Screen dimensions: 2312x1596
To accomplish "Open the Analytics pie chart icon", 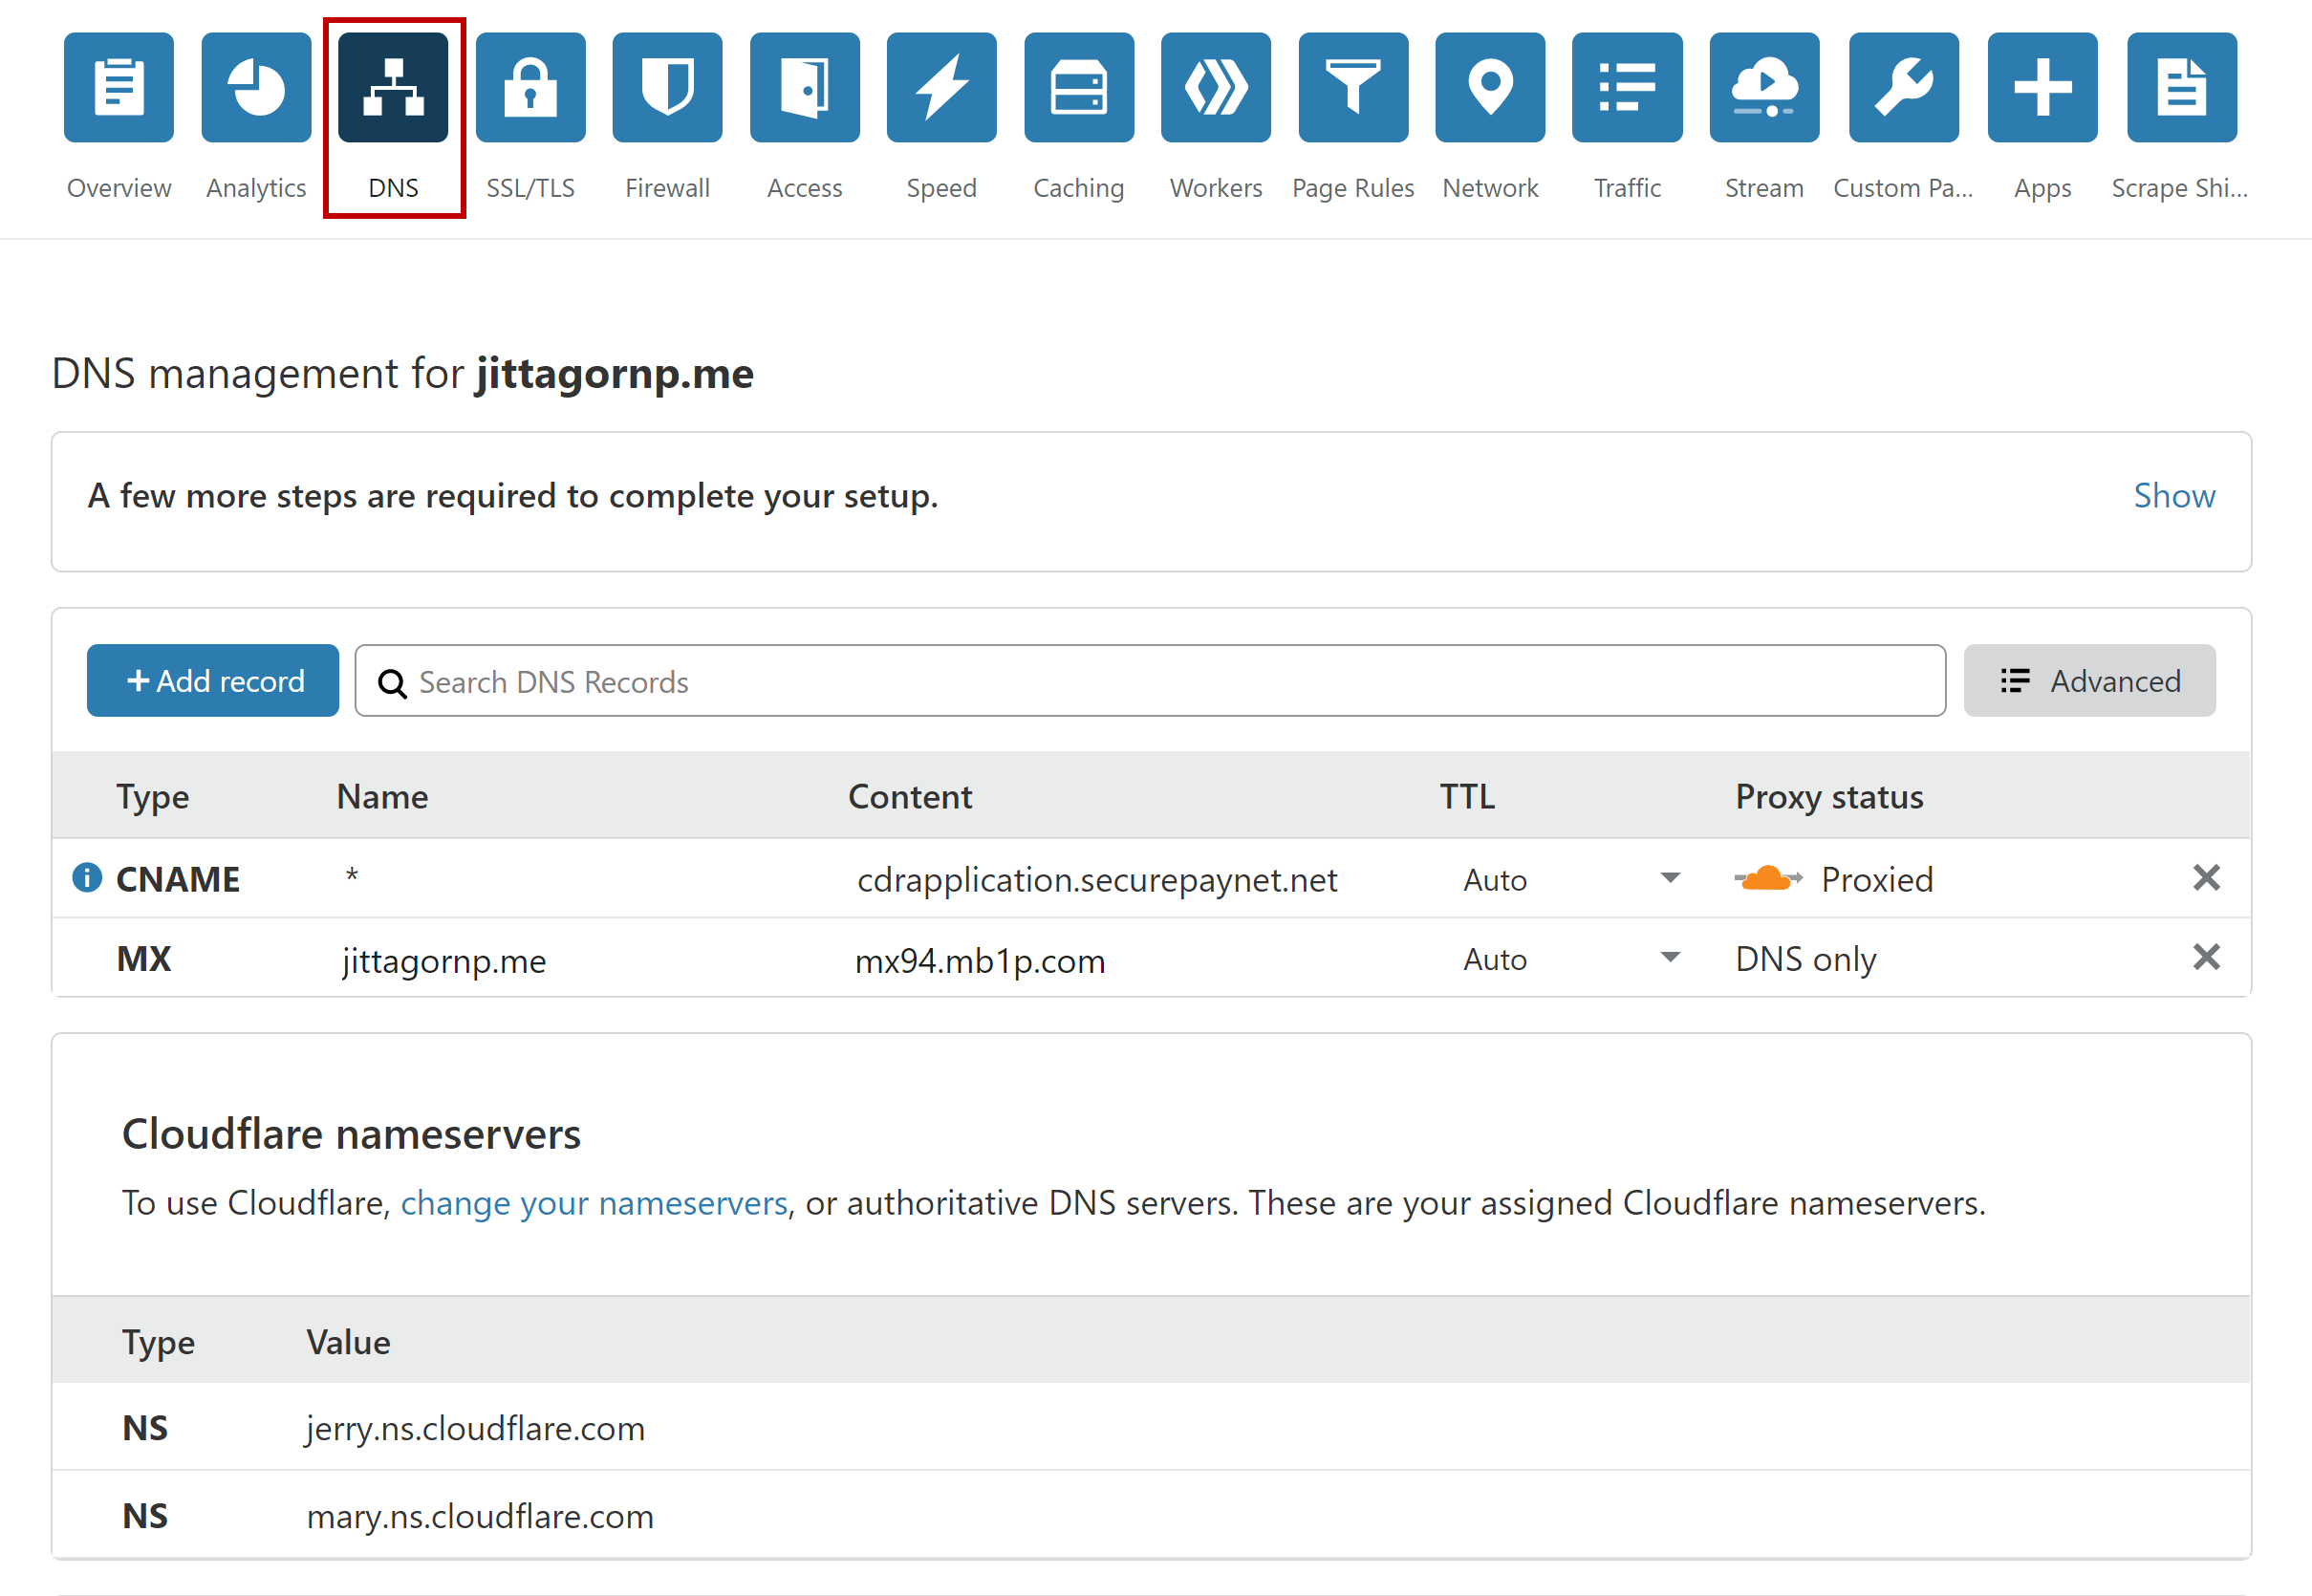I will [x=256, y=88].
